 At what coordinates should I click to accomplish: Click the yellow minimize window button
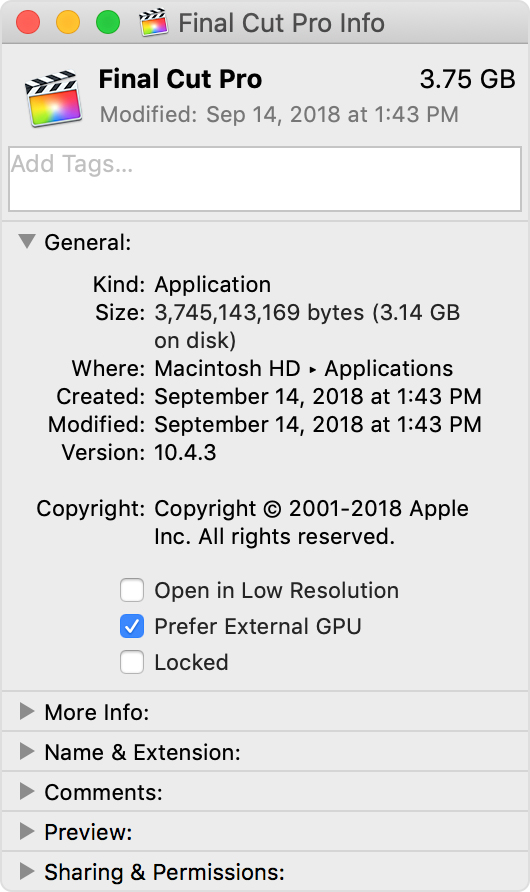click(x=68, y=23)
